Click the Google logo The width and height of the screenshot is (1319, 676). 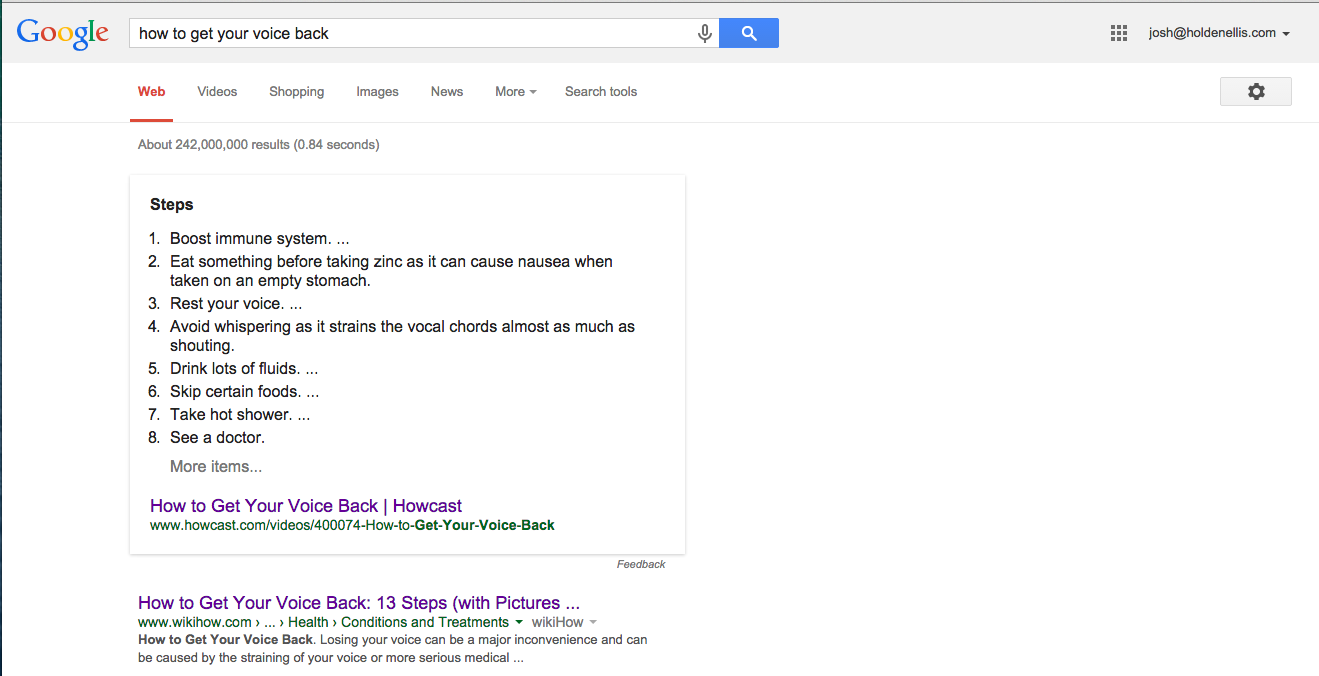(x=62, y=34)
